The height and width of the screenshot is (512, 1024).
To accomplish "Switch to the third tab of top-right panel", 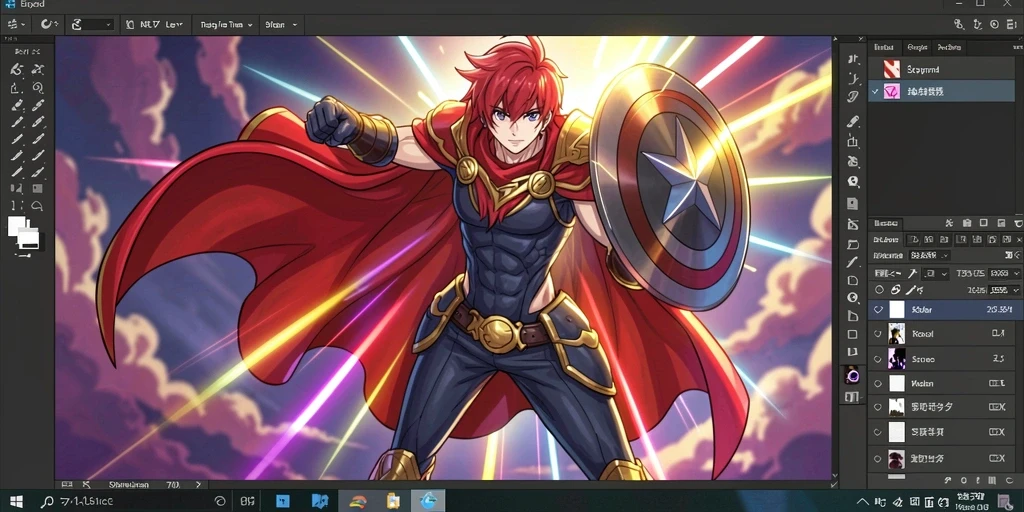I will pyautogui.click(x=948, y=47).
